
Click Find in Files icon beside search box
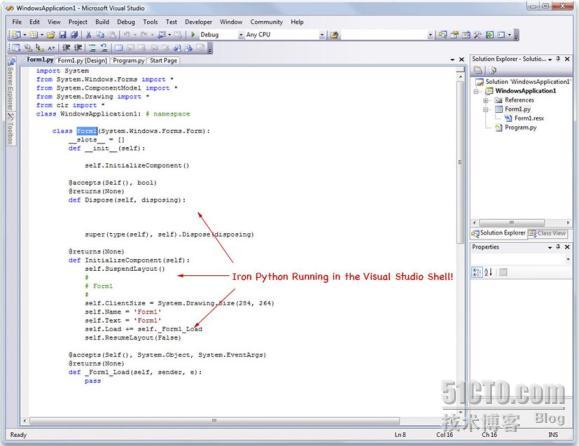[334, 35]
